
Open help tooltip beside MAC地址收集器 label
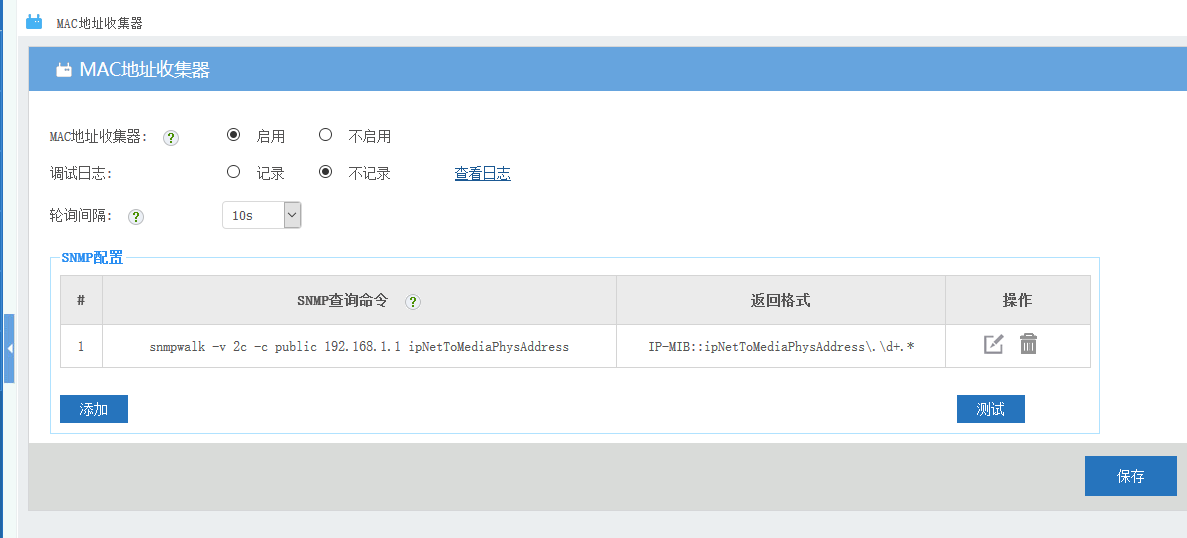click(171, 138)
